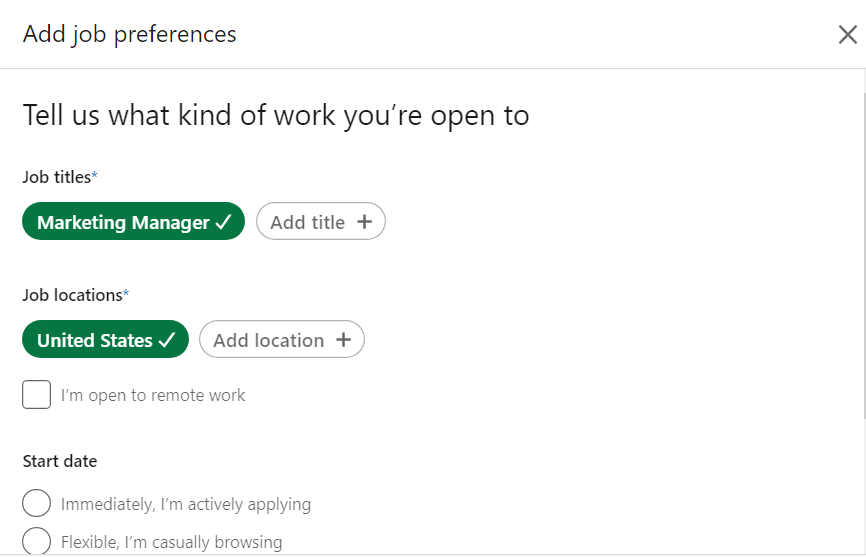
Task: Click the Flexible, I'm casually browsing label text
Action: click(x=171, y=542)
